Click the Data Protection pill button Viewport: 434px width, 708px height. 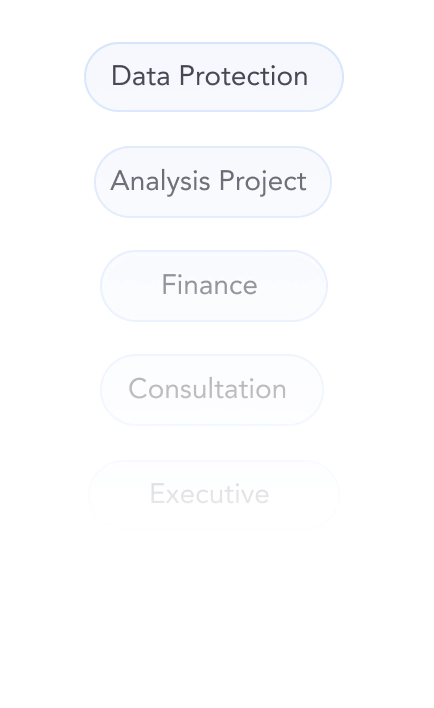tap(214, 77)
